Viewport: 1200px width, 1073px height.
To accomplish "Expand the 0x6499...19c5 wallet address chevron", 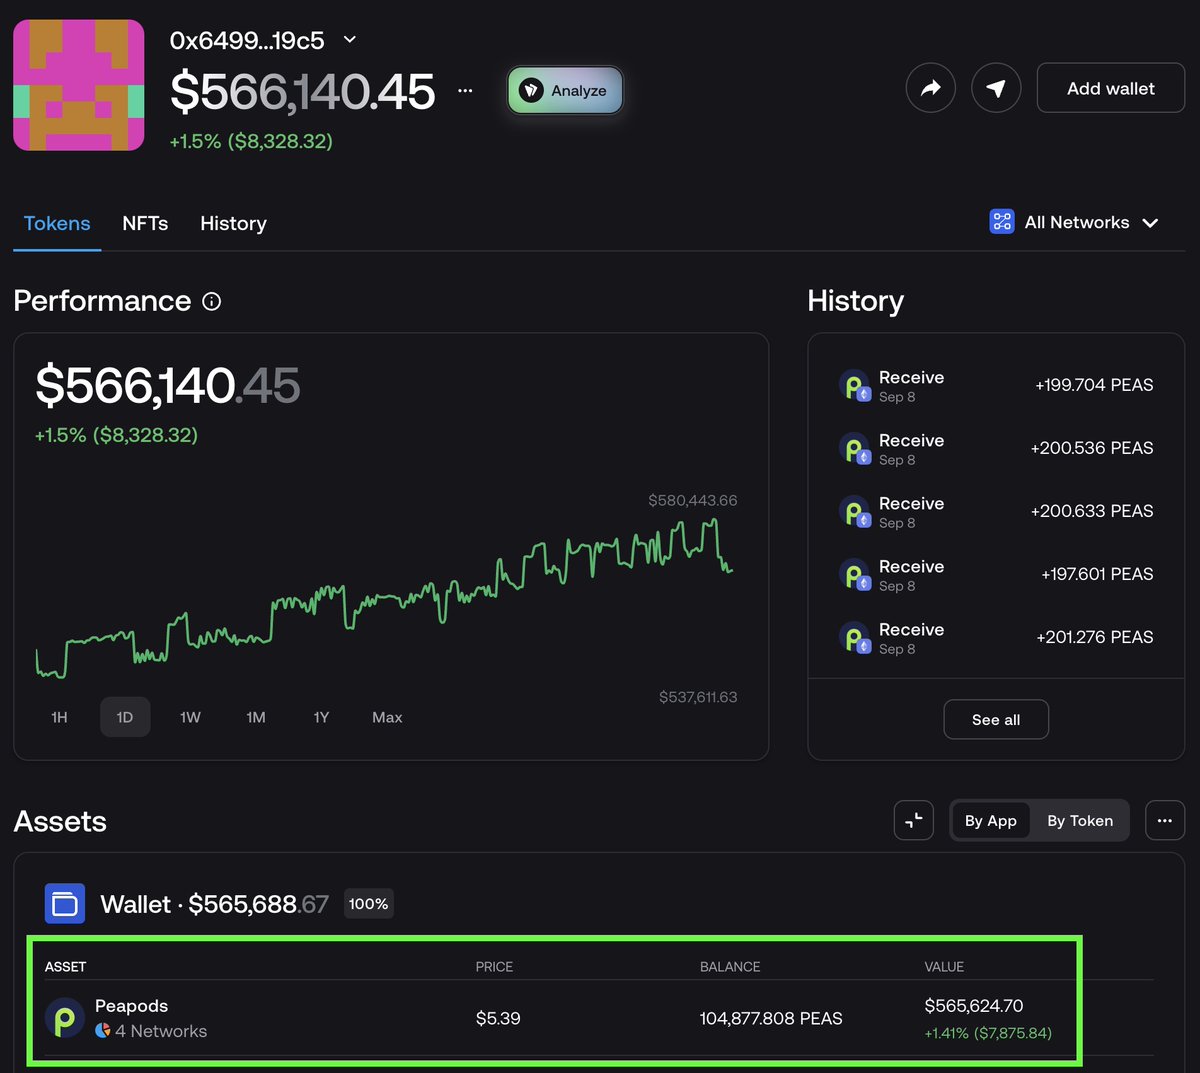I will pos(349,40).
